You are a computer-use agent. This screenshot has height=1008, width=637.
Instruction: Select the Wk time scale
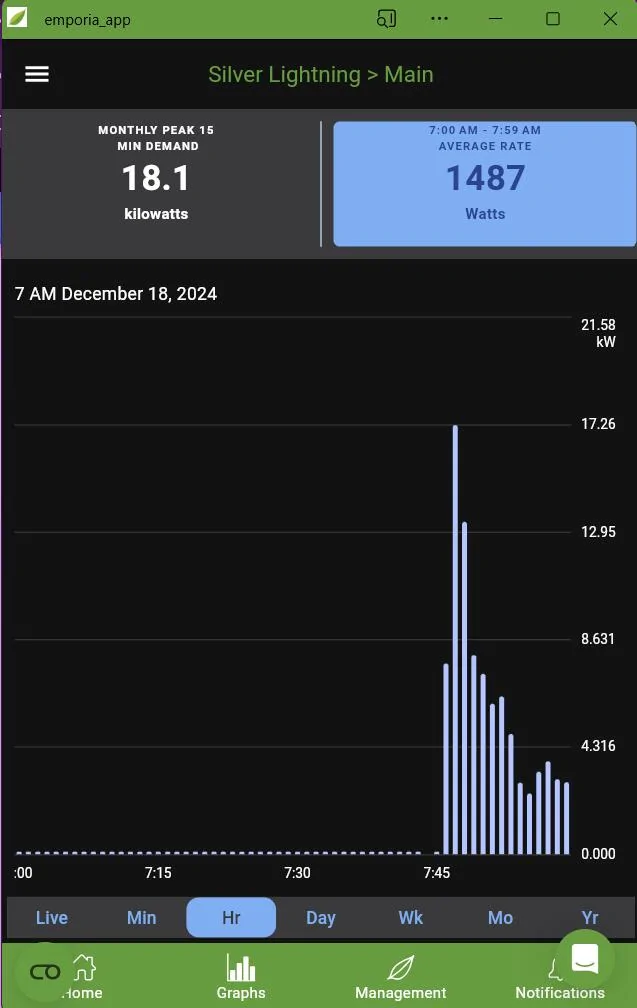tap(411, 918)
